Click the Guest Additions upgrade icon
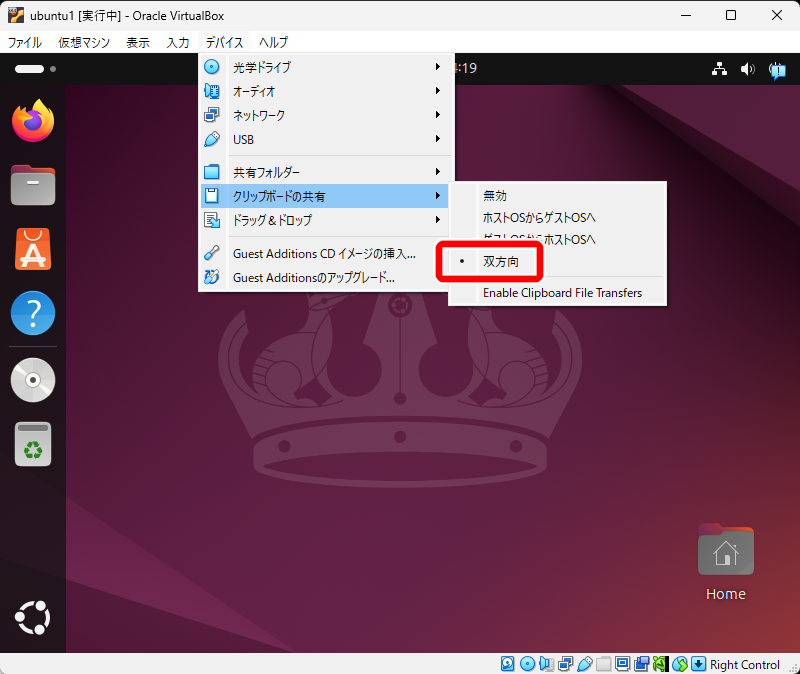 pyautogui.click(x=212, y=277)
